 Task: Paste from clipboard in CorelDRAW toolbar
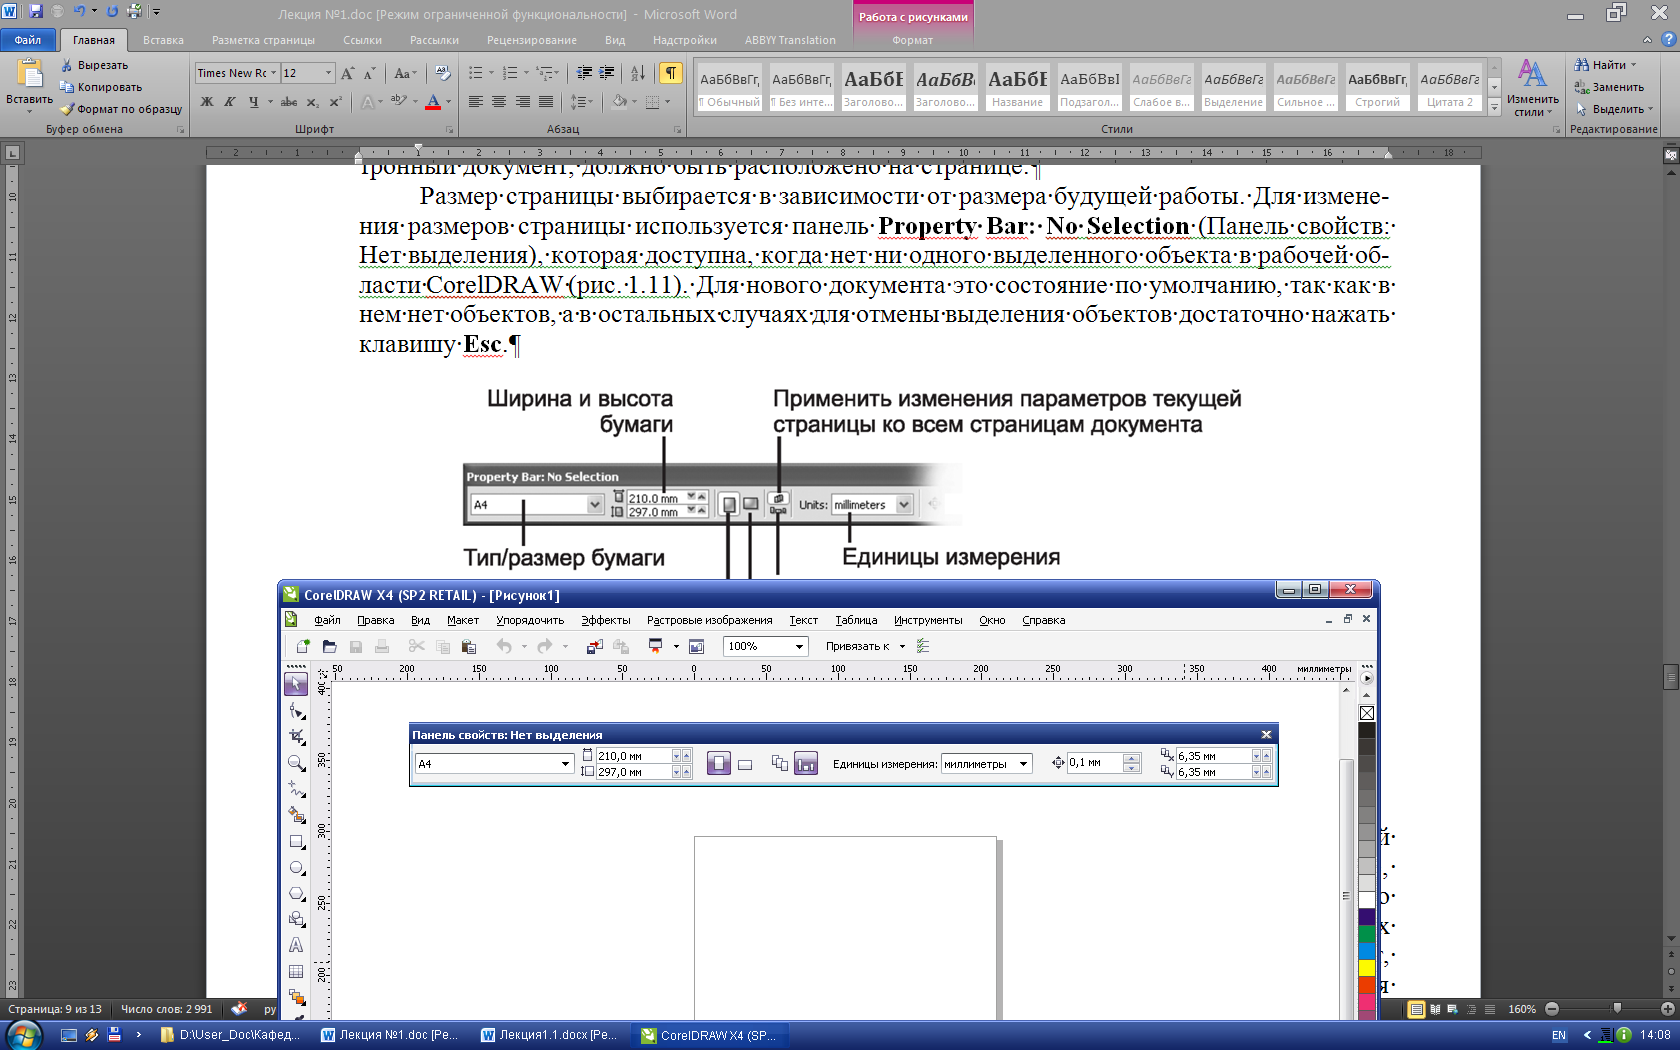(x=468, y=646)
